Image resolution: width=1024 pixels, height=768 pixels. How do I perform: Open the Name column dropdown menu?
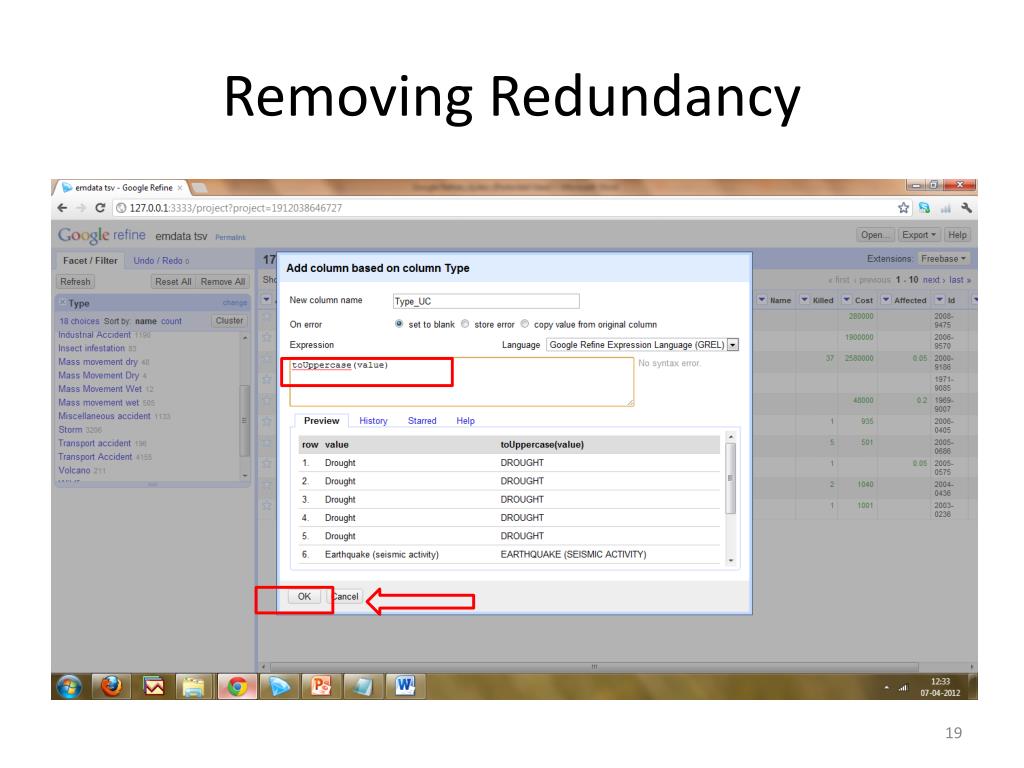(x=762, y=300)
